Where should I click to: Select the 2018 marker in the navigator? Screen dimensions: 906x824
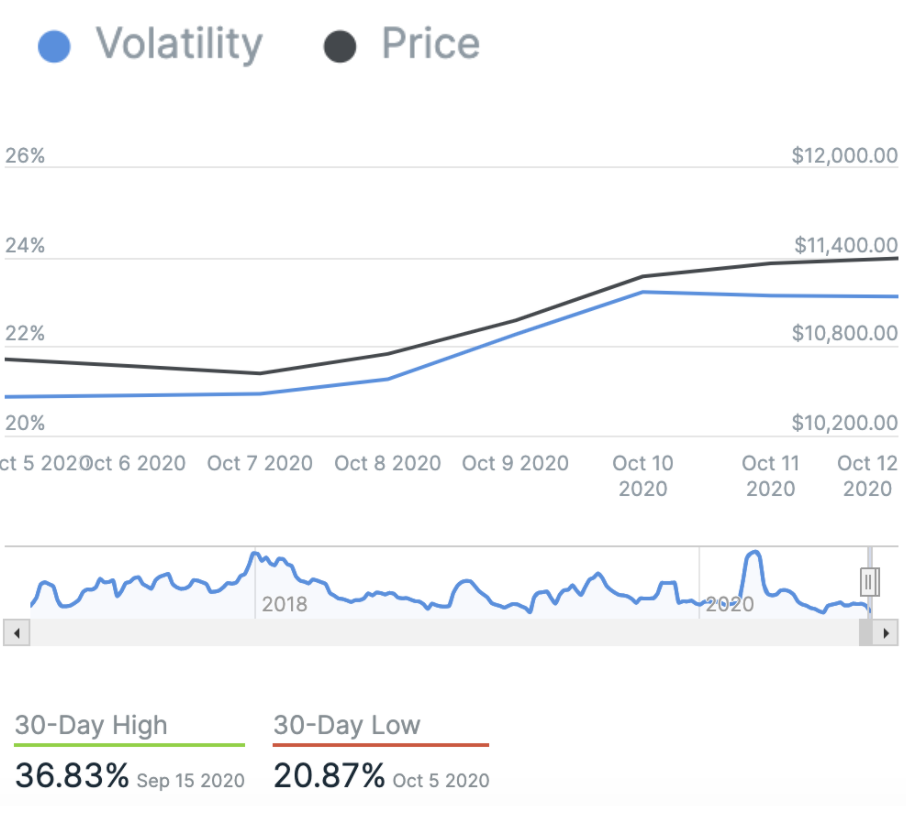(x=284, y=604)
